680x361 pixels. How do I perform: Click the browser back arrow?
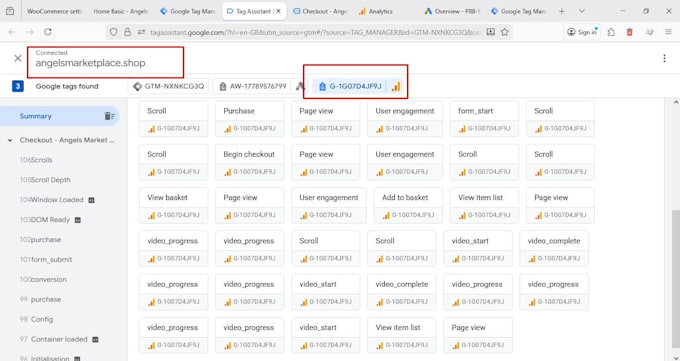pos(12,32)
